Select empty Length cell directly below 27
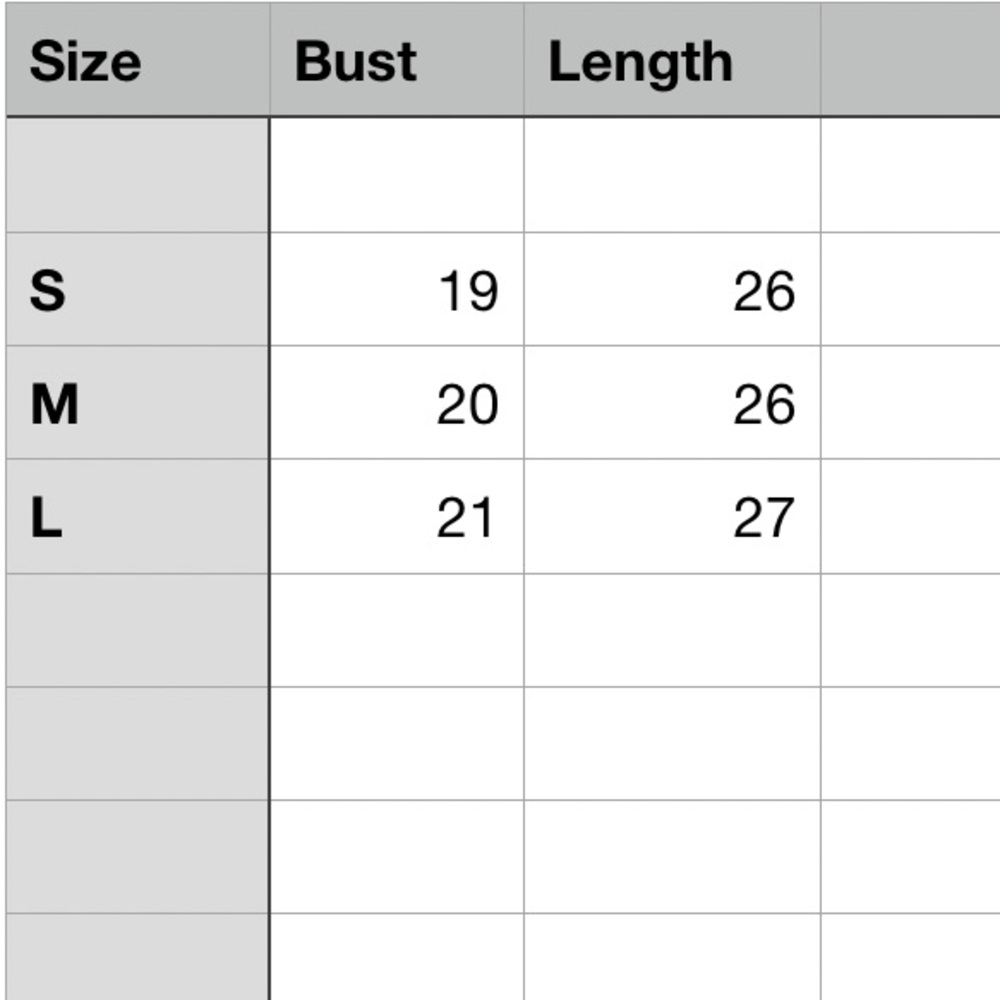The image size is (1000, 1000). (672, 631)
